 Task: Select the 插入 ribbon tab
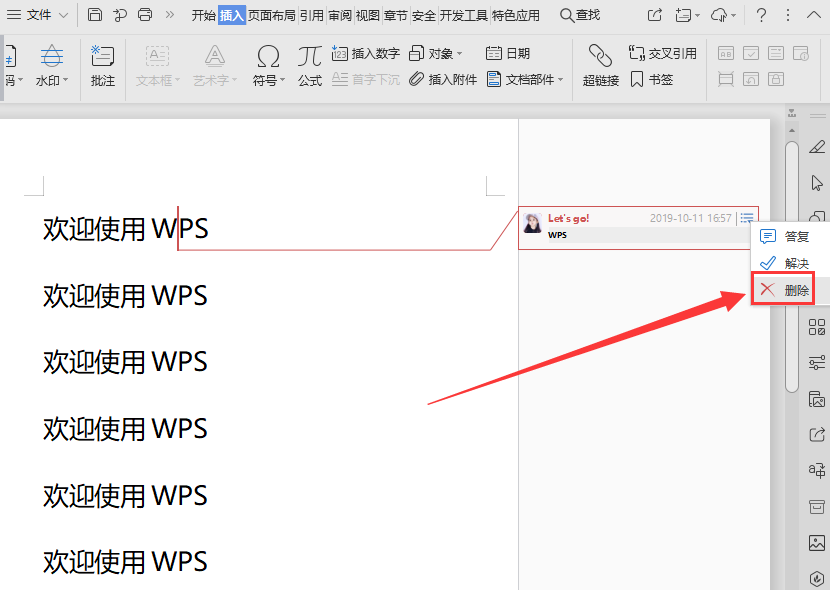[x=232, y=15]
